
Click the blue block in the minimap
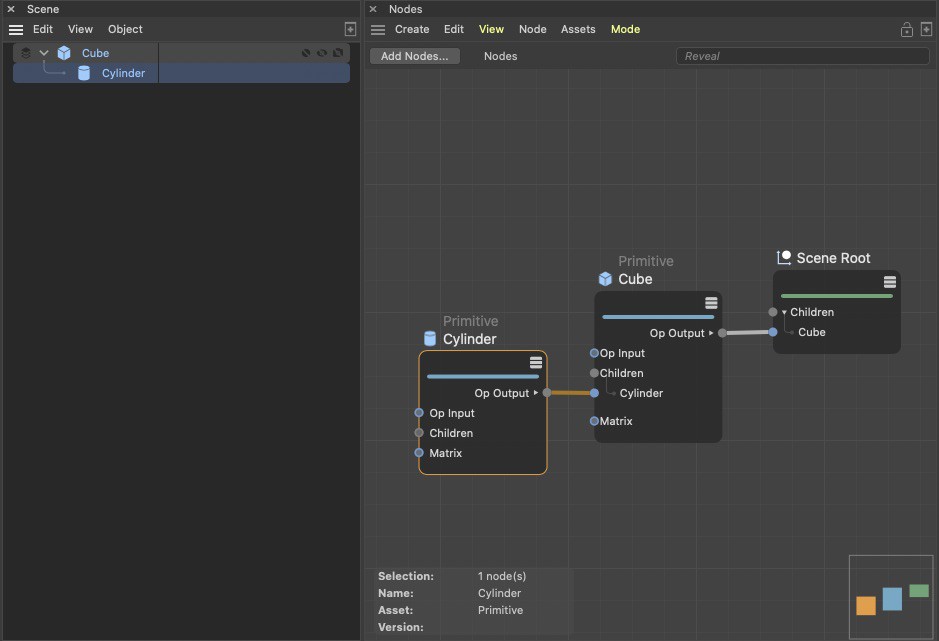click(x=892, y=599)
